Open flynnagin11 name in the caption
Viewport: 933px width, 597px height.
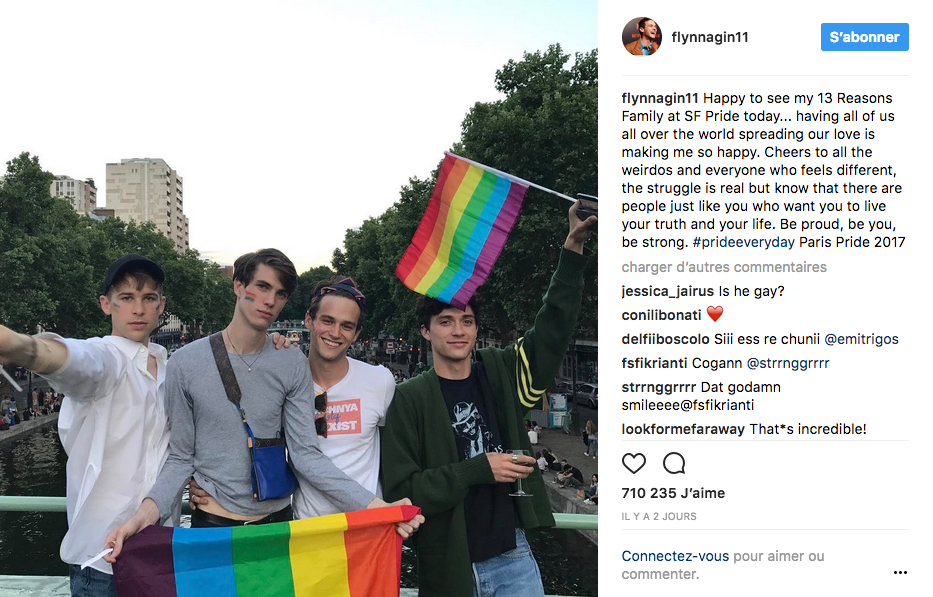(x=660, y=98)
